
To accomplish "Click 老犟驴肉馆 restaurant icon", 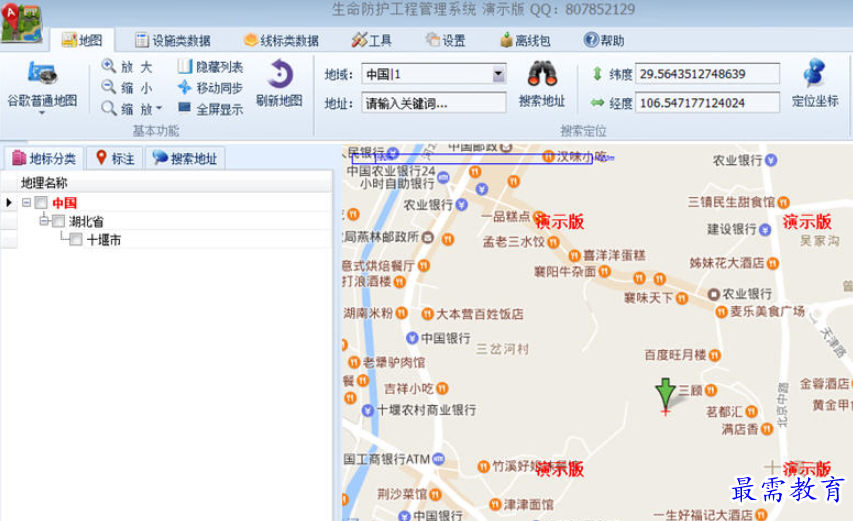I will (x=354, y=362).
